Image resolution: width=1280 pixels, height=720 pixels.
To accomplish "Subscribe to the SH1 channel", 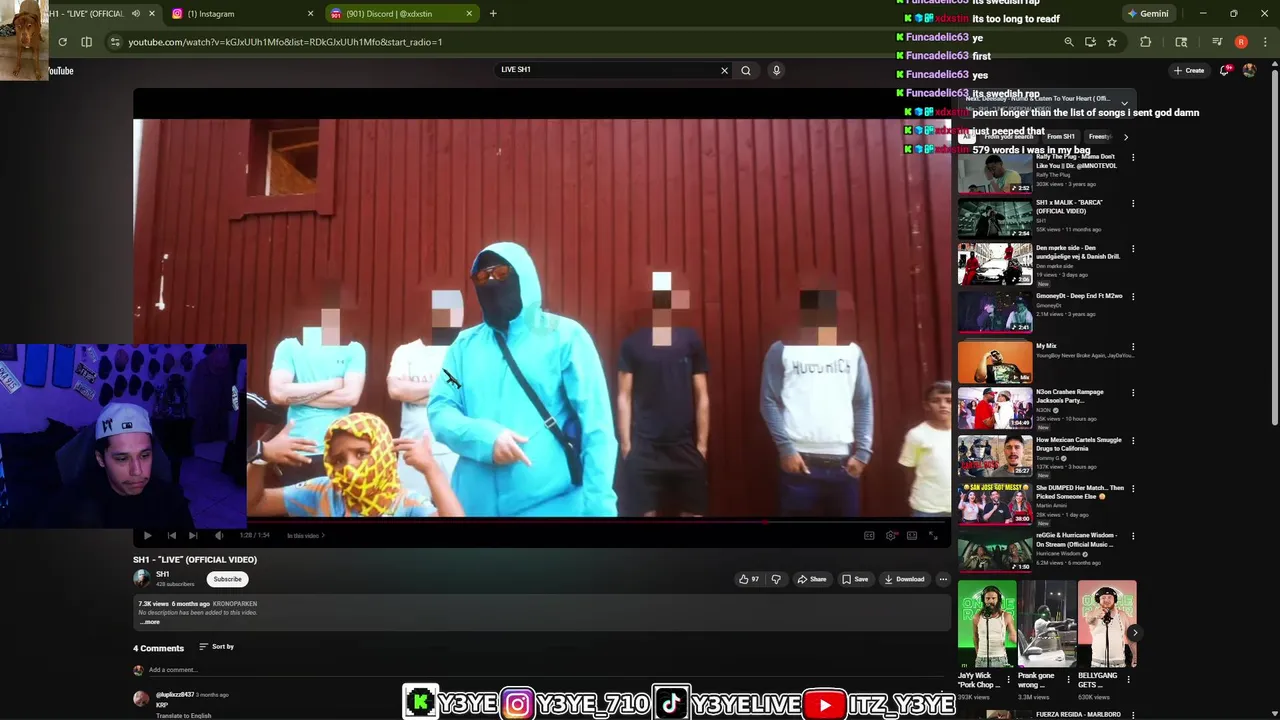I will click(227, 579).
